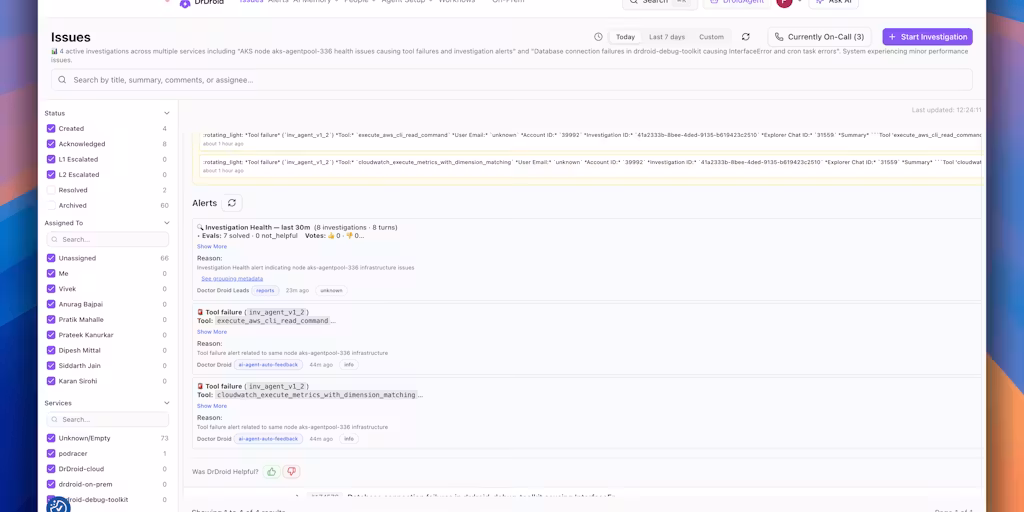Screen dimensions: 1024x512
Task: Collapse the Assigned To filter section
Action: [x=167, y=223]
